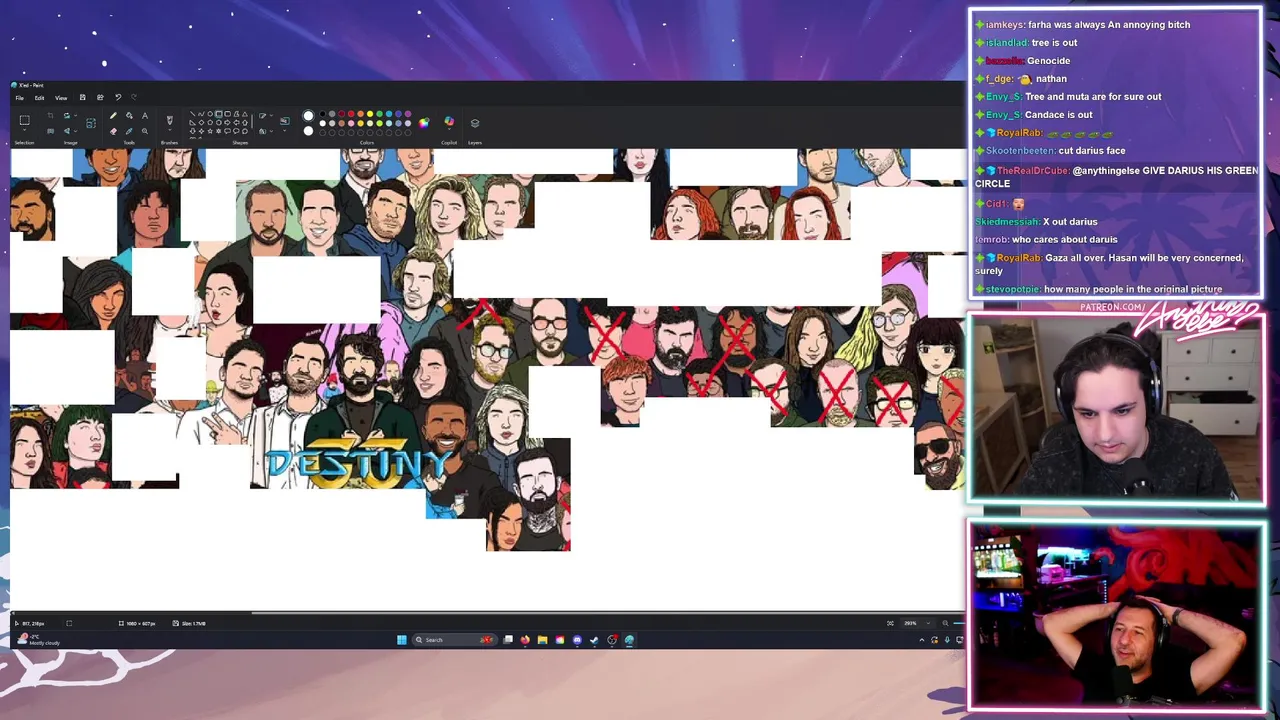Click the Crop tool icon

click(x=50, y=116)
